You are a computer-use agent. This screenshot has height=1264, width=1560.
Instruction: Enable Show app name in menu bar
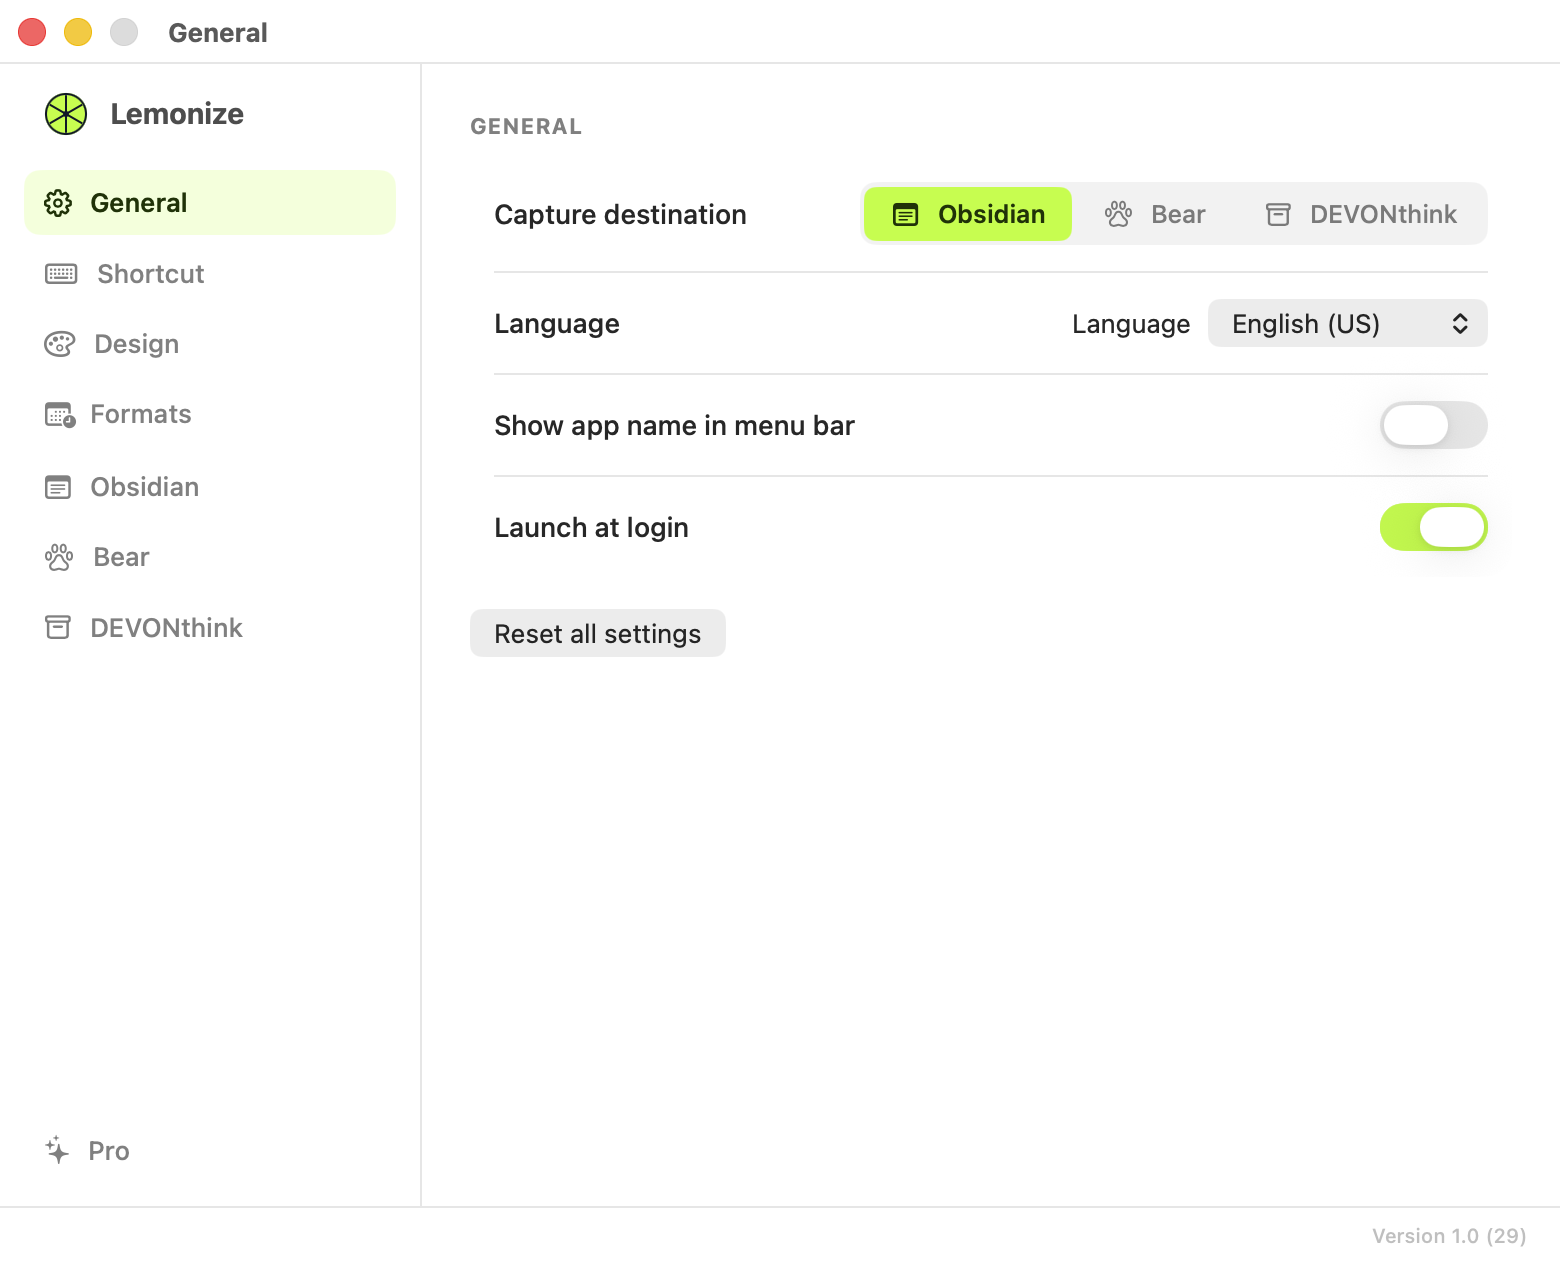pos(1433,425)
